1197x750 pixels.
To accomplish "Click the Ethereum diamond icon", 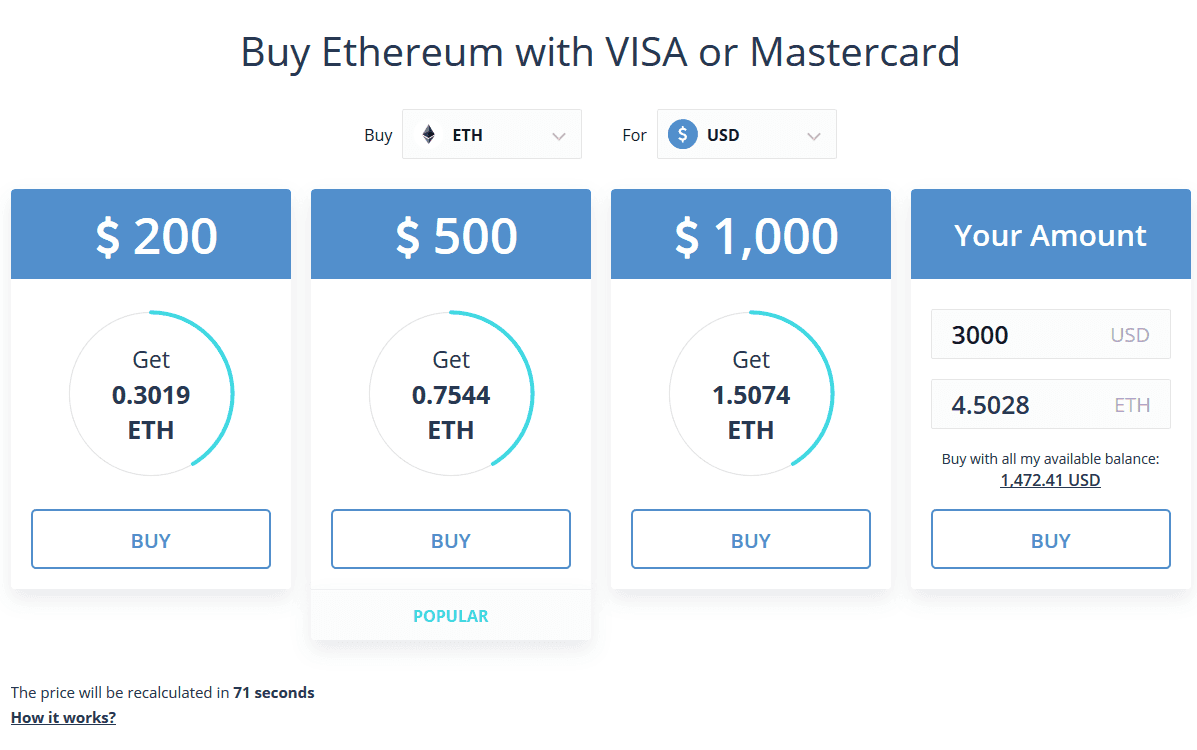I will (428, 134).
